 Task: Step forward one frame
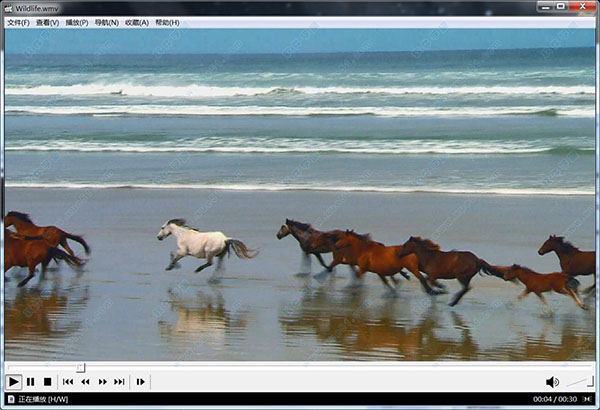141,381
